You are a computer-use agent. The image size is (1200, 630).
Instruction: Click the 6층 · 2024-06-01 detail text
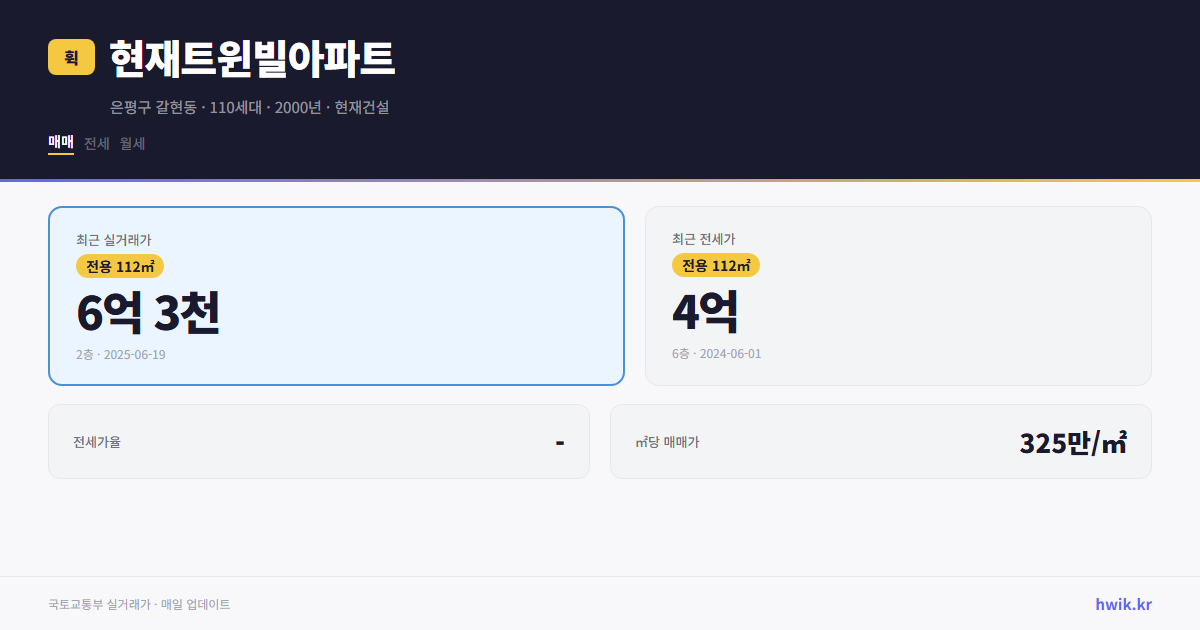(x=716, y=353)
